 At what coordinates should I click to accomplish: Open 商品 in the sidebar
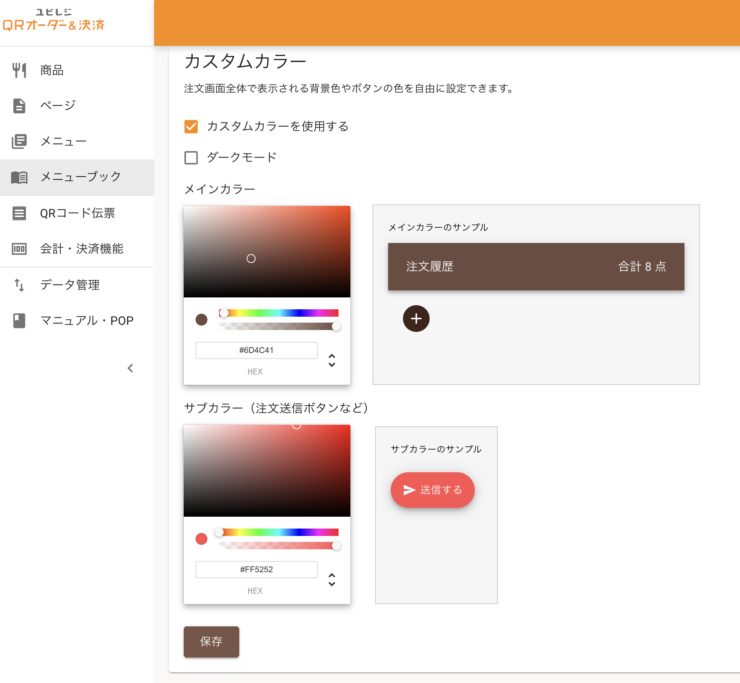click(77, 70)
